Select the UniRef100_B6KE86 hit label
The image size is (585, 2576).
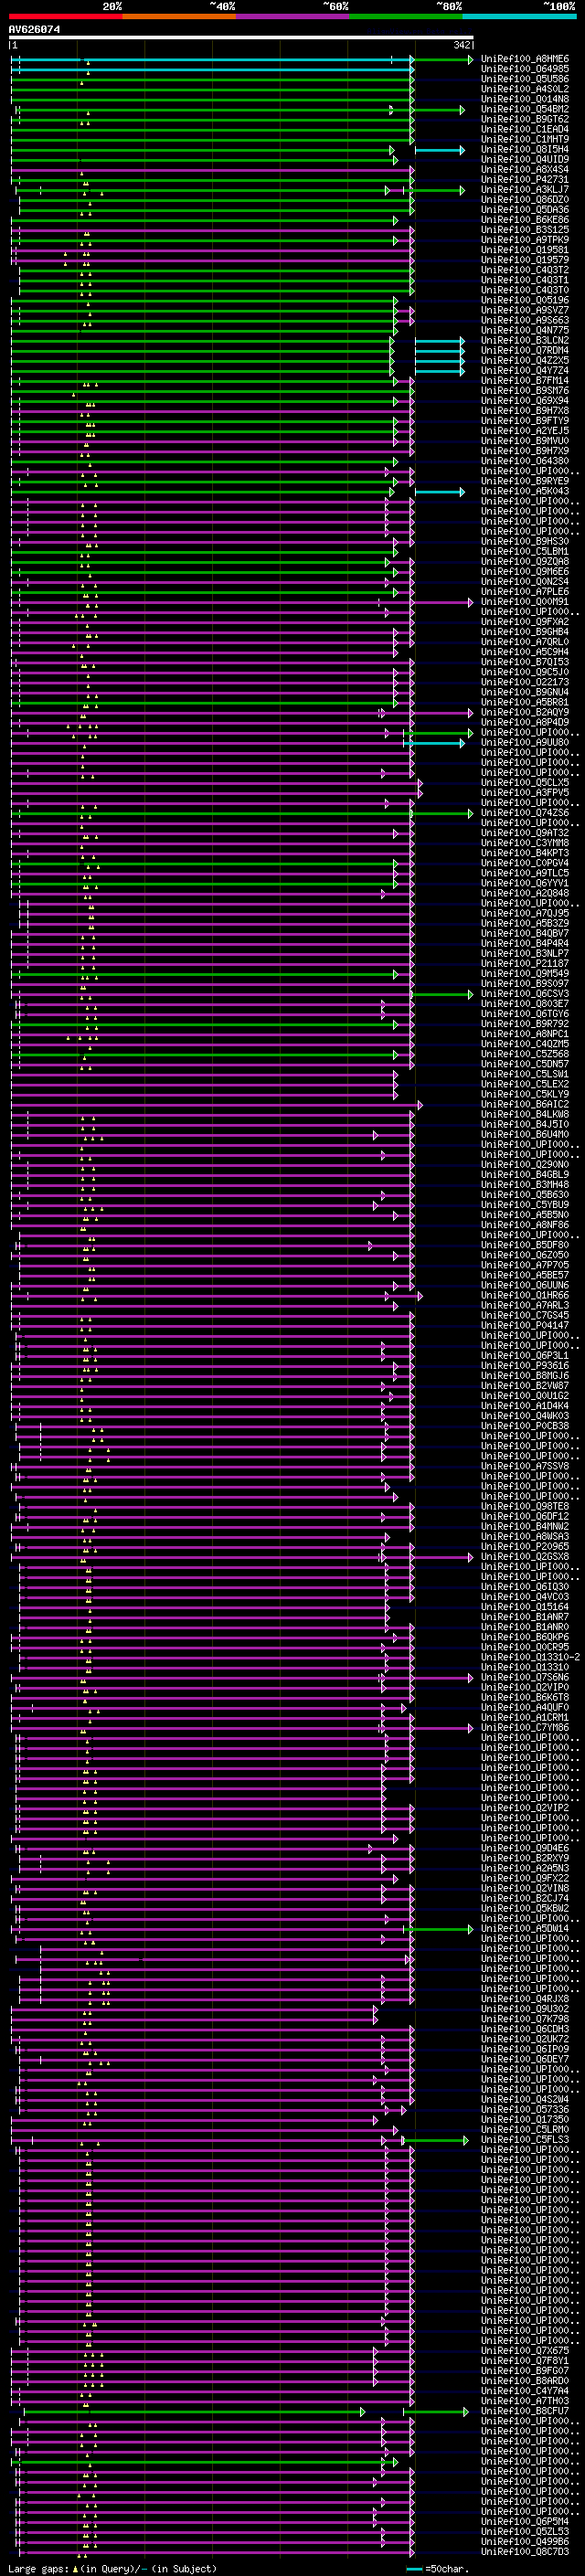(525, 220)
